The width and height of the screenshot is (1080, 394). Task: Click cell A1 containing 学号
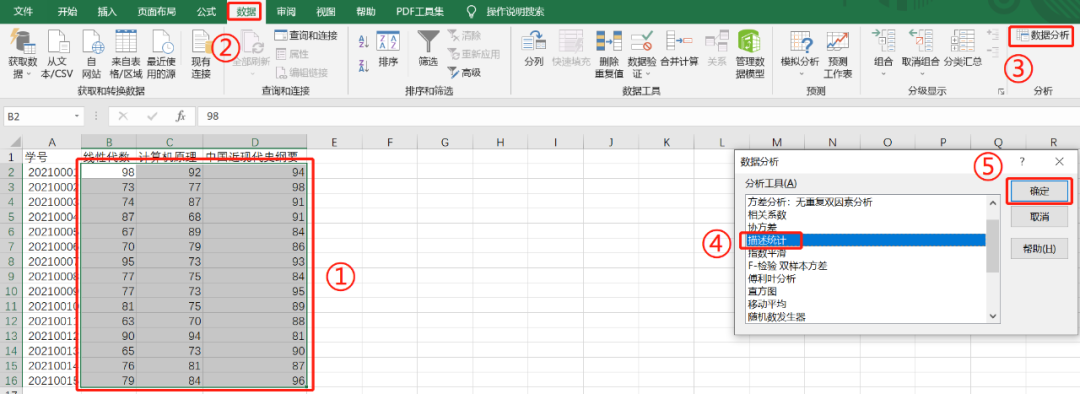pos(52,156)
